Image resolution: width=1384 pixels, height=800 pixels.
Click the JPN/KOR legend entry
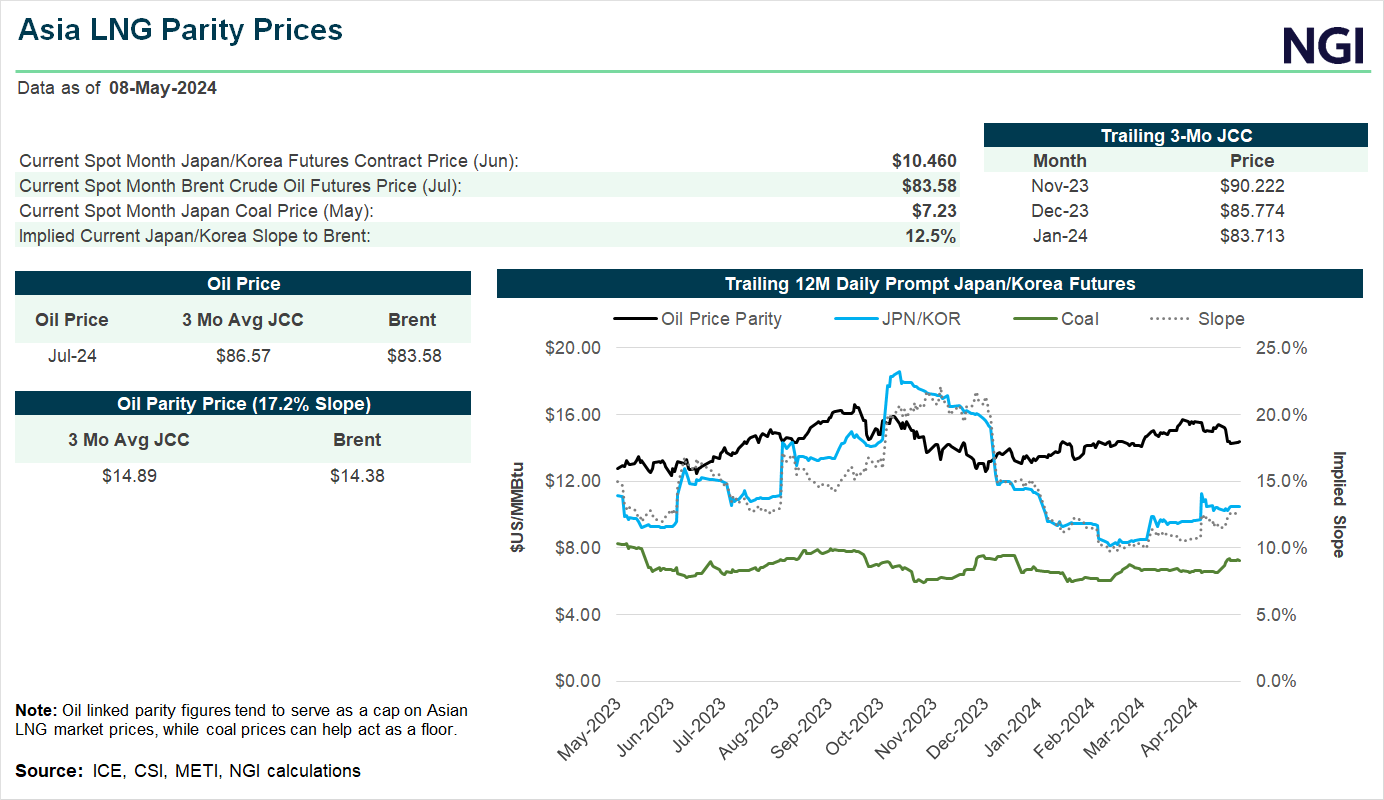coord(899,319)
